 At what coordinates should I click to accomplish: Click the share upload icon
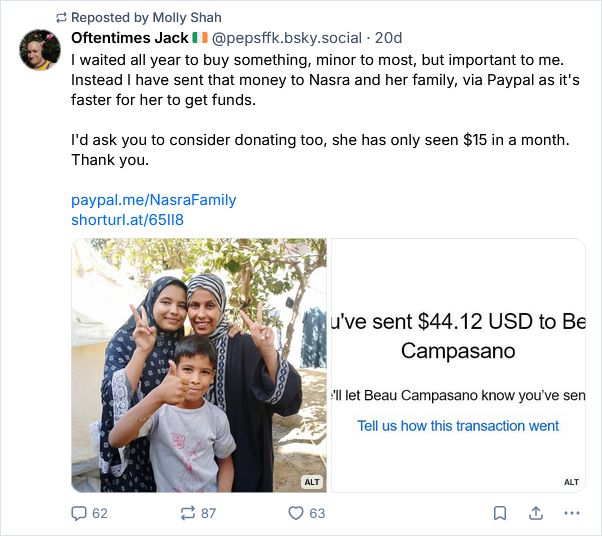[536, 513]
